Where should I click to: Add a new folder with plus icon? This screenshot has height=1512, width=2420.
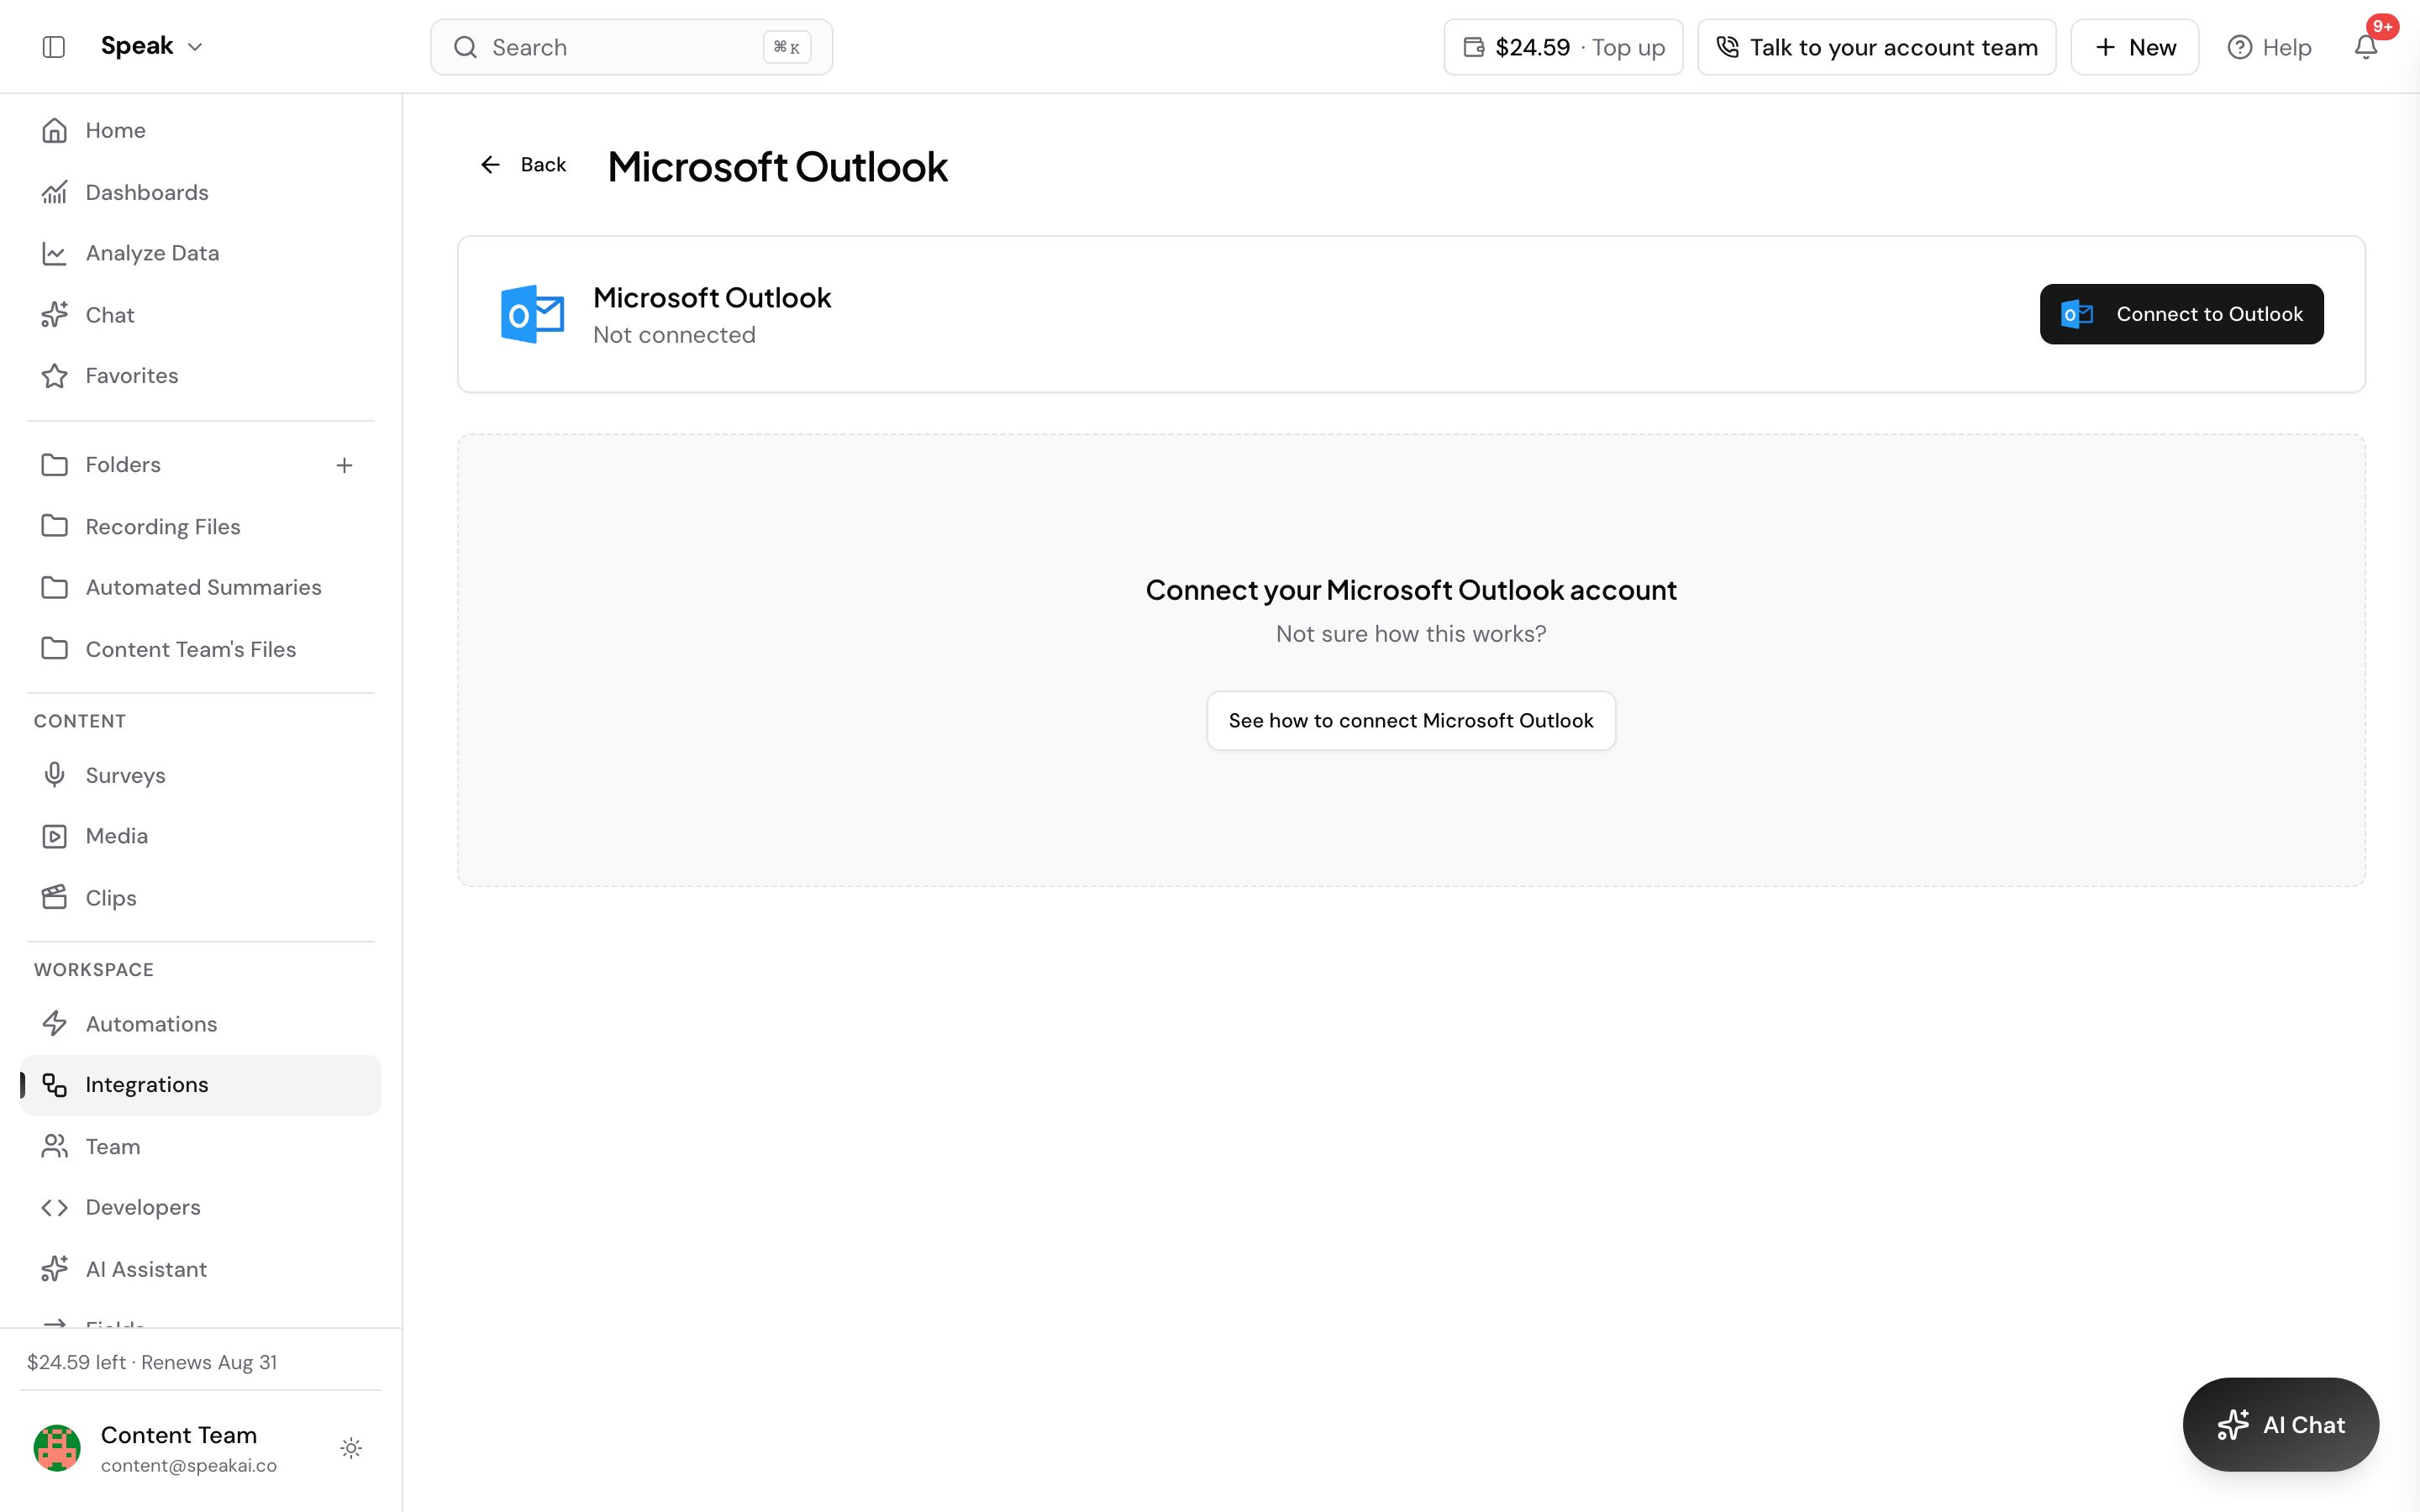coord(344,465)
